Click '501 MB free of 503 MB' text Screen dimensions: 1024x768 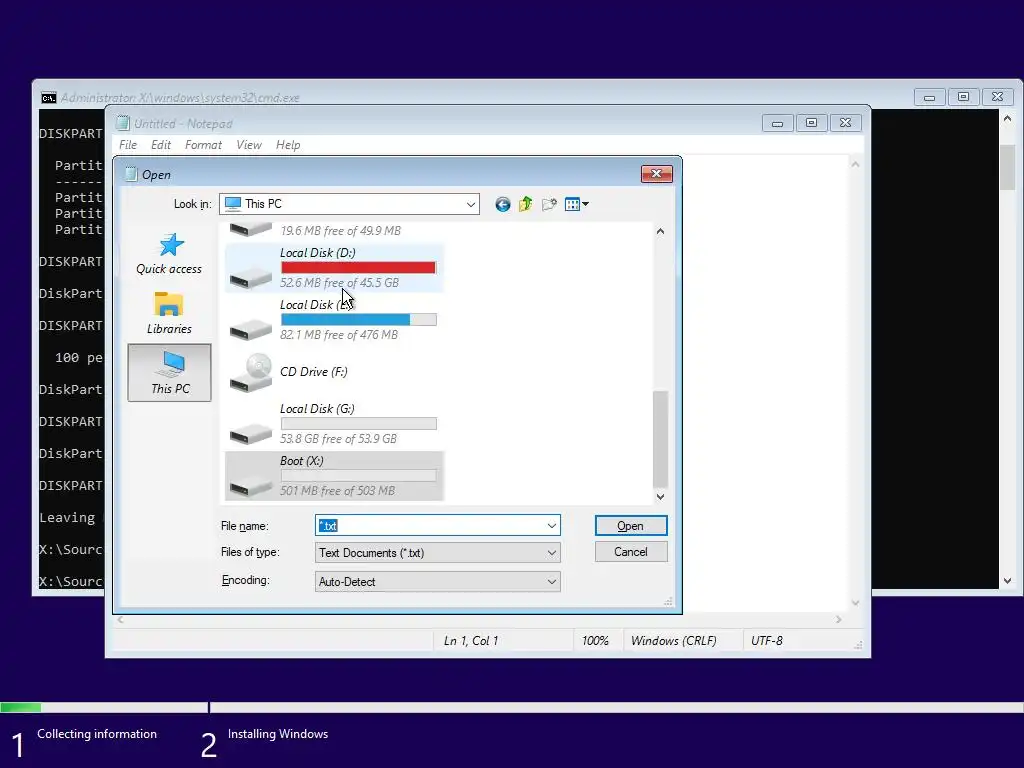click(338, 490)
